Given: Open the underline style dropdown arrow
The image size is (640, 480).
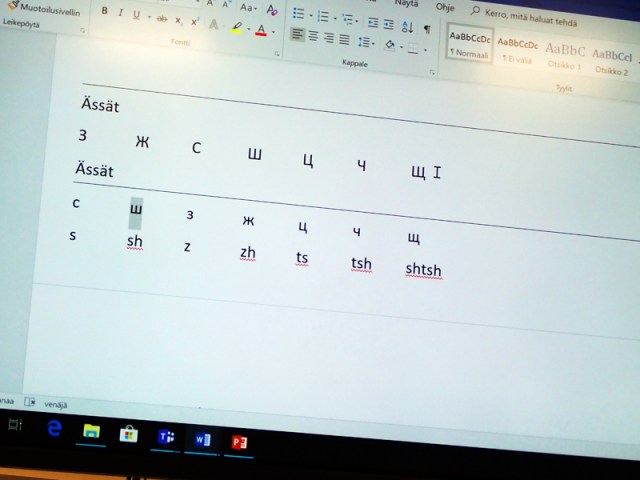Looking at the screenshot, I should (x=149, y=17).
